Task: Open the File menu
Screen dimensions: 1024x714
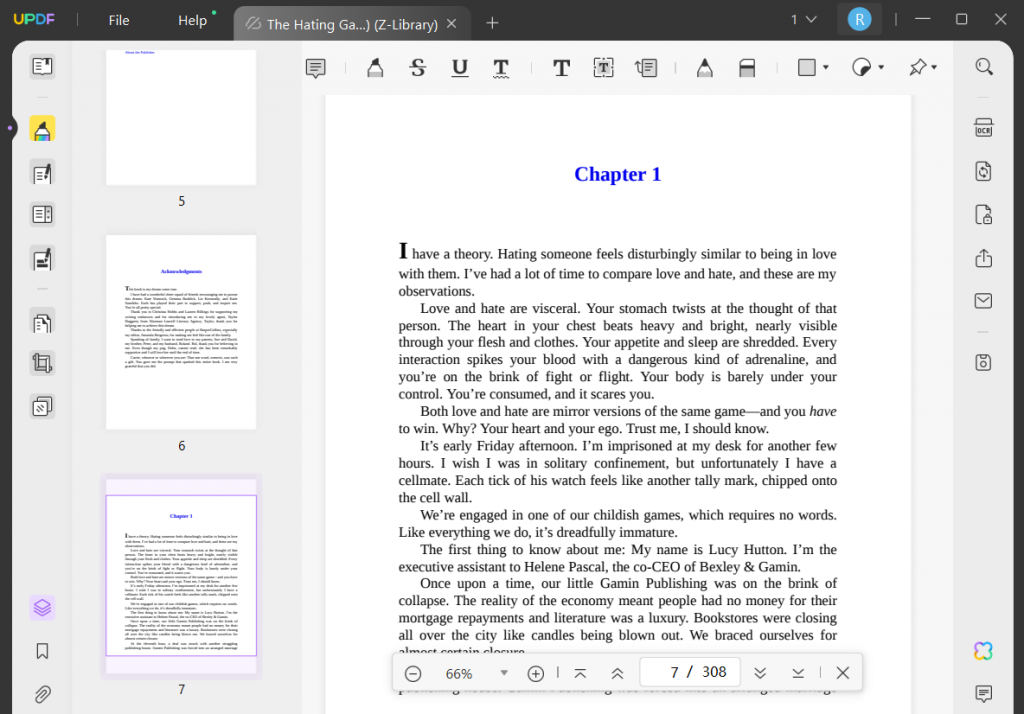Action: click(118, 20)
